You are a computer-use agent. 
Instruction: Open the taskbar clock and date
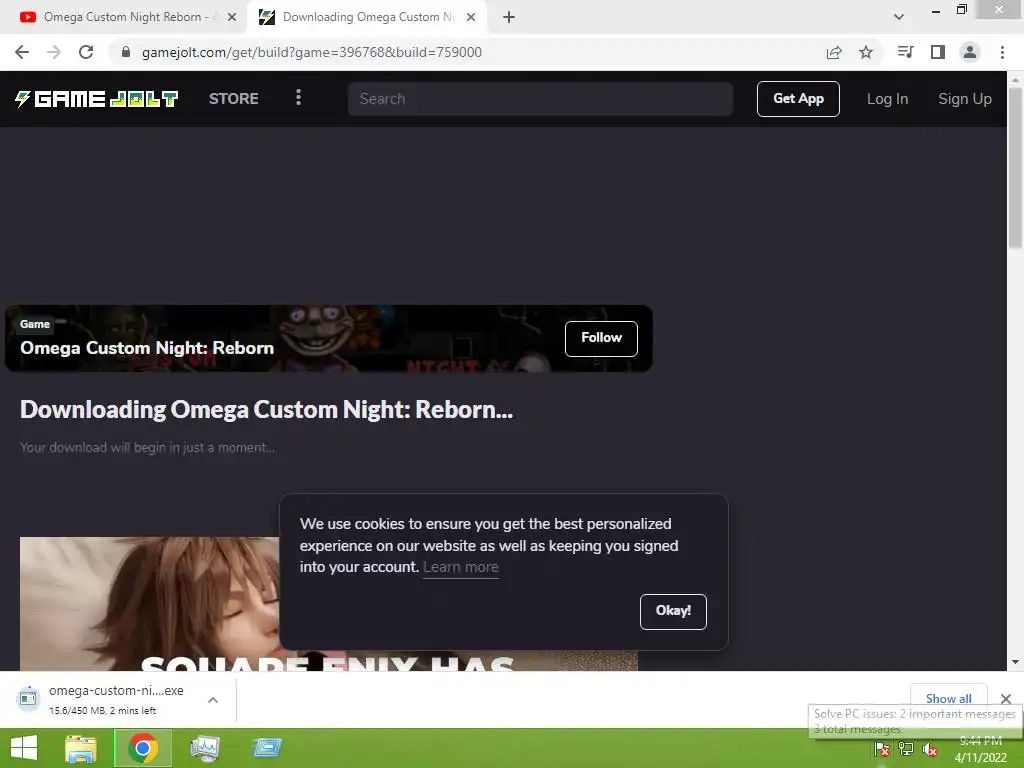point(980,750)
